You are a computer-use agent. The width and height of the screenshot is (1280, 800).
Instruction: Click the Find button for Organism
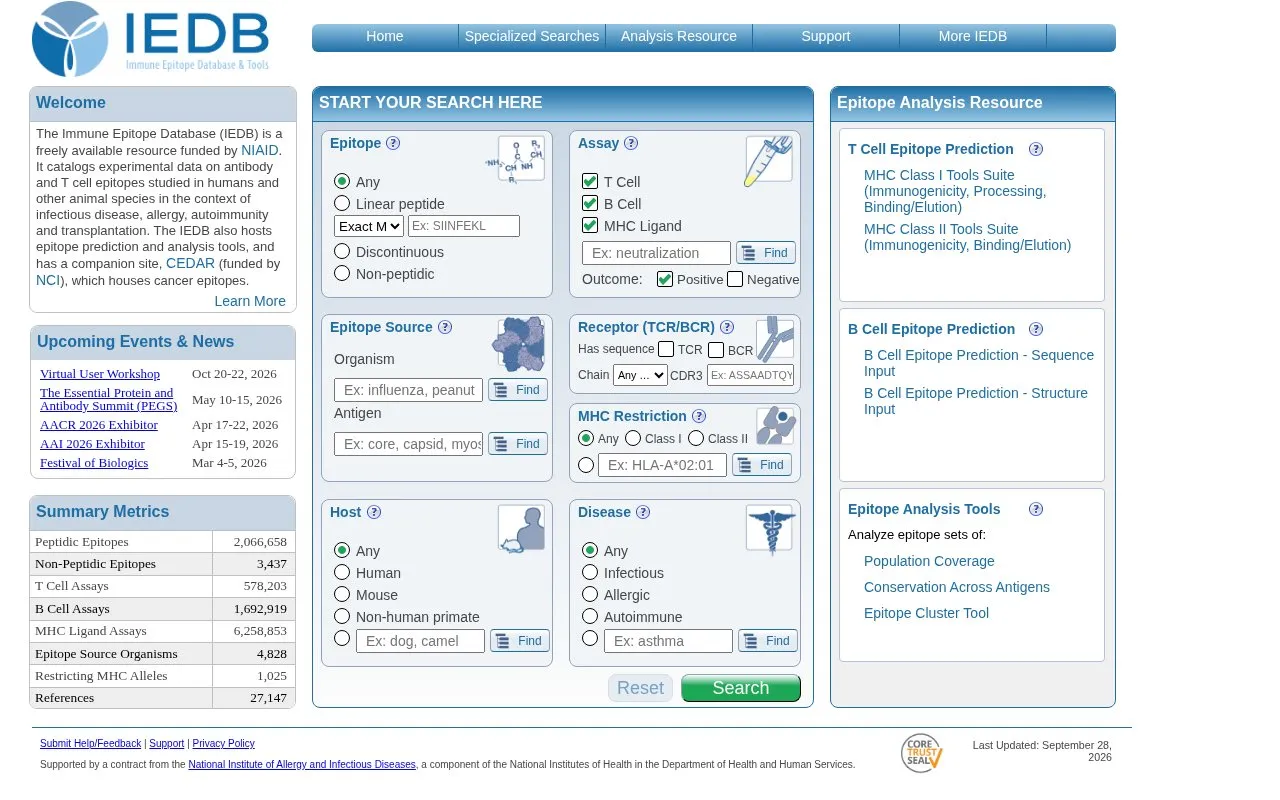click(x=518, y=390)
